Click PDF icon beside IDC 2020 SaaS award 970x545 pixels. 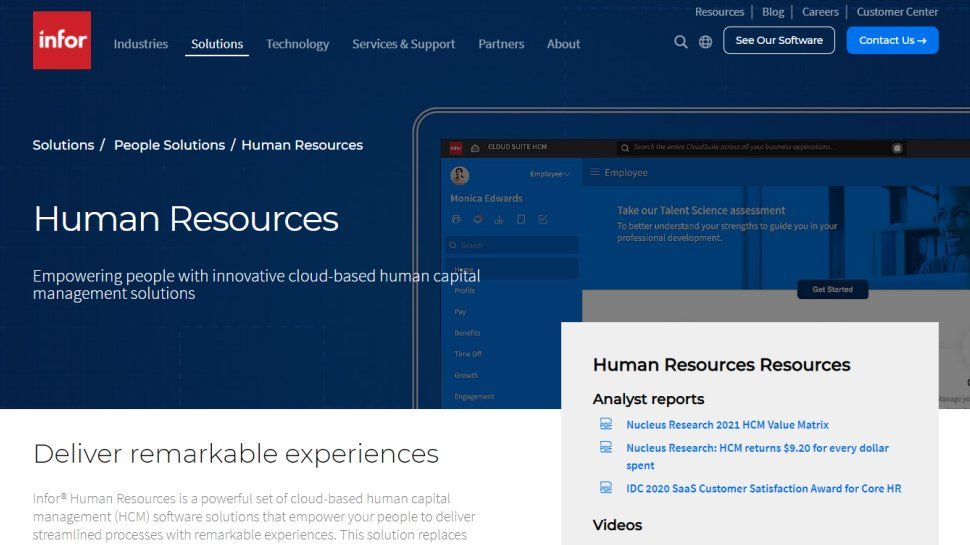(x=606, y=487)
